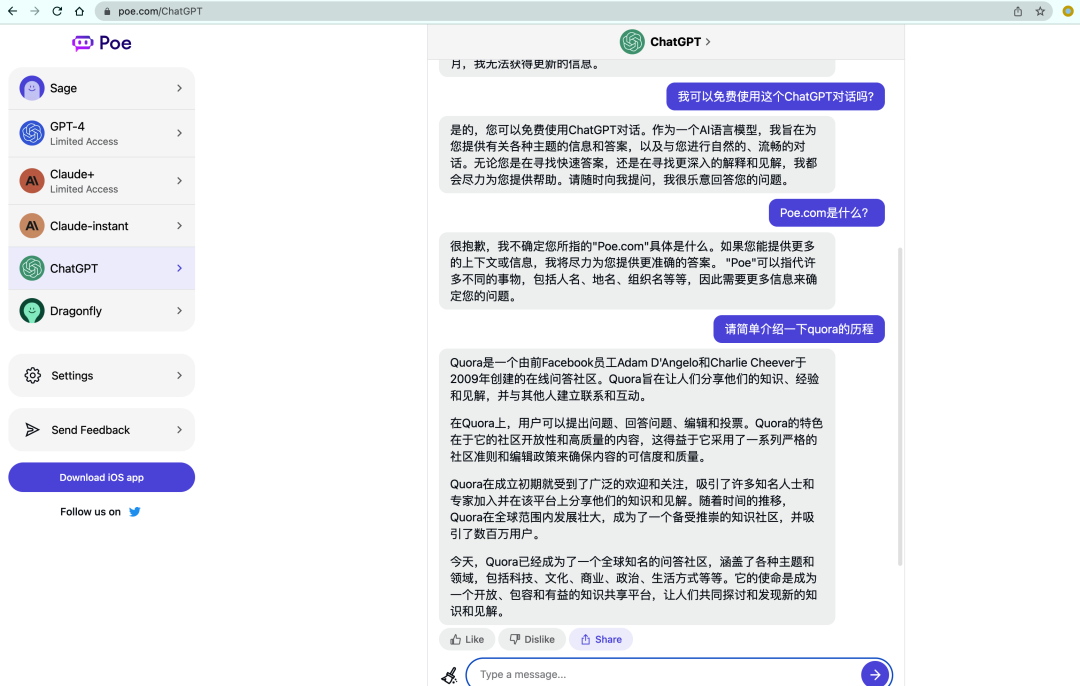Expand Claude+ row chevron
The height and width of the screenshot is (686, 1080).
click(x=179, y=180)
